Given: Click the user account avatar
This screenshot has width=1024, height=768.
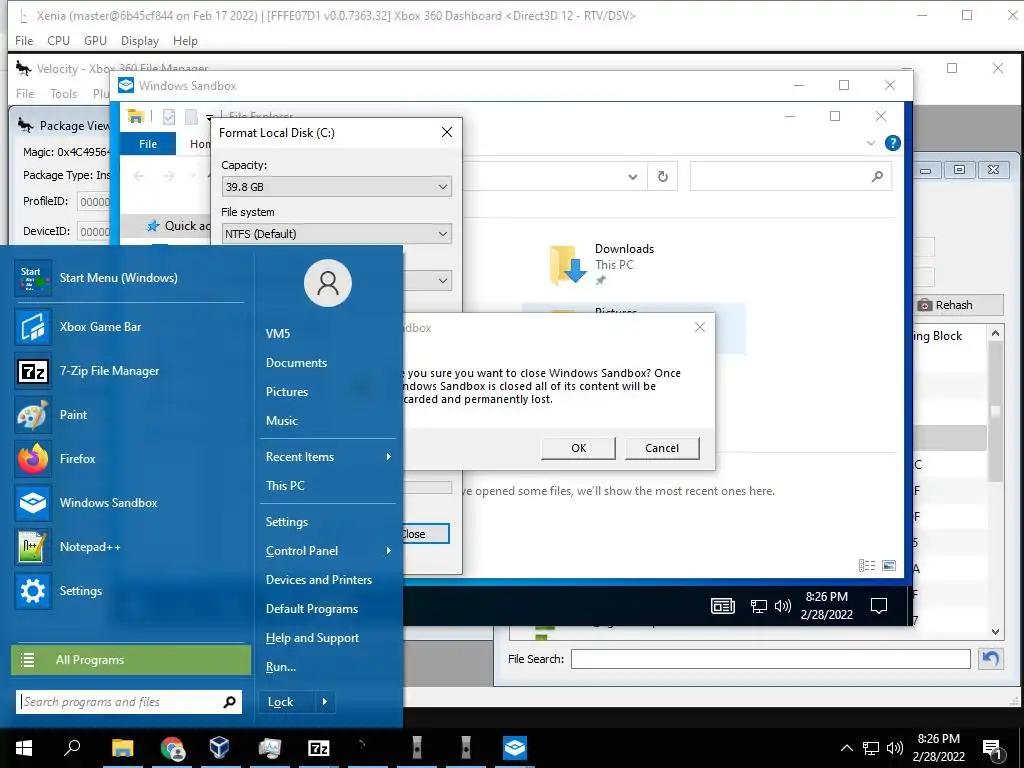Looking at the screenshot, I should coord(328,283).
